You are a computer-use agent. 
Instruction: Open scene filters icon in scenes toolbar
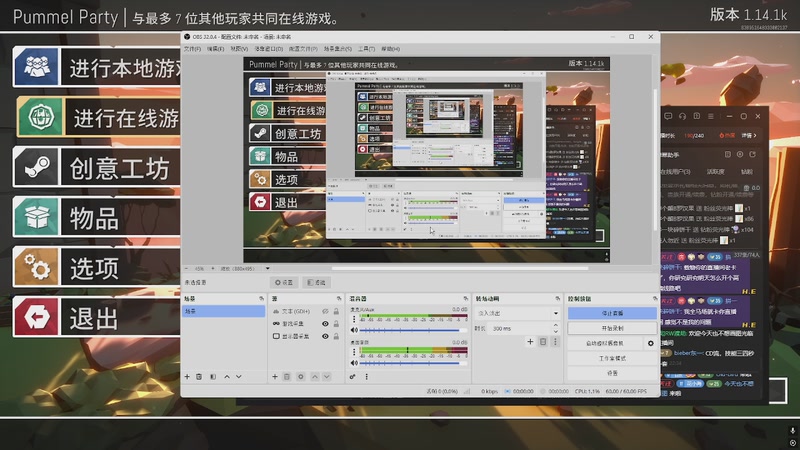point(213,377)
